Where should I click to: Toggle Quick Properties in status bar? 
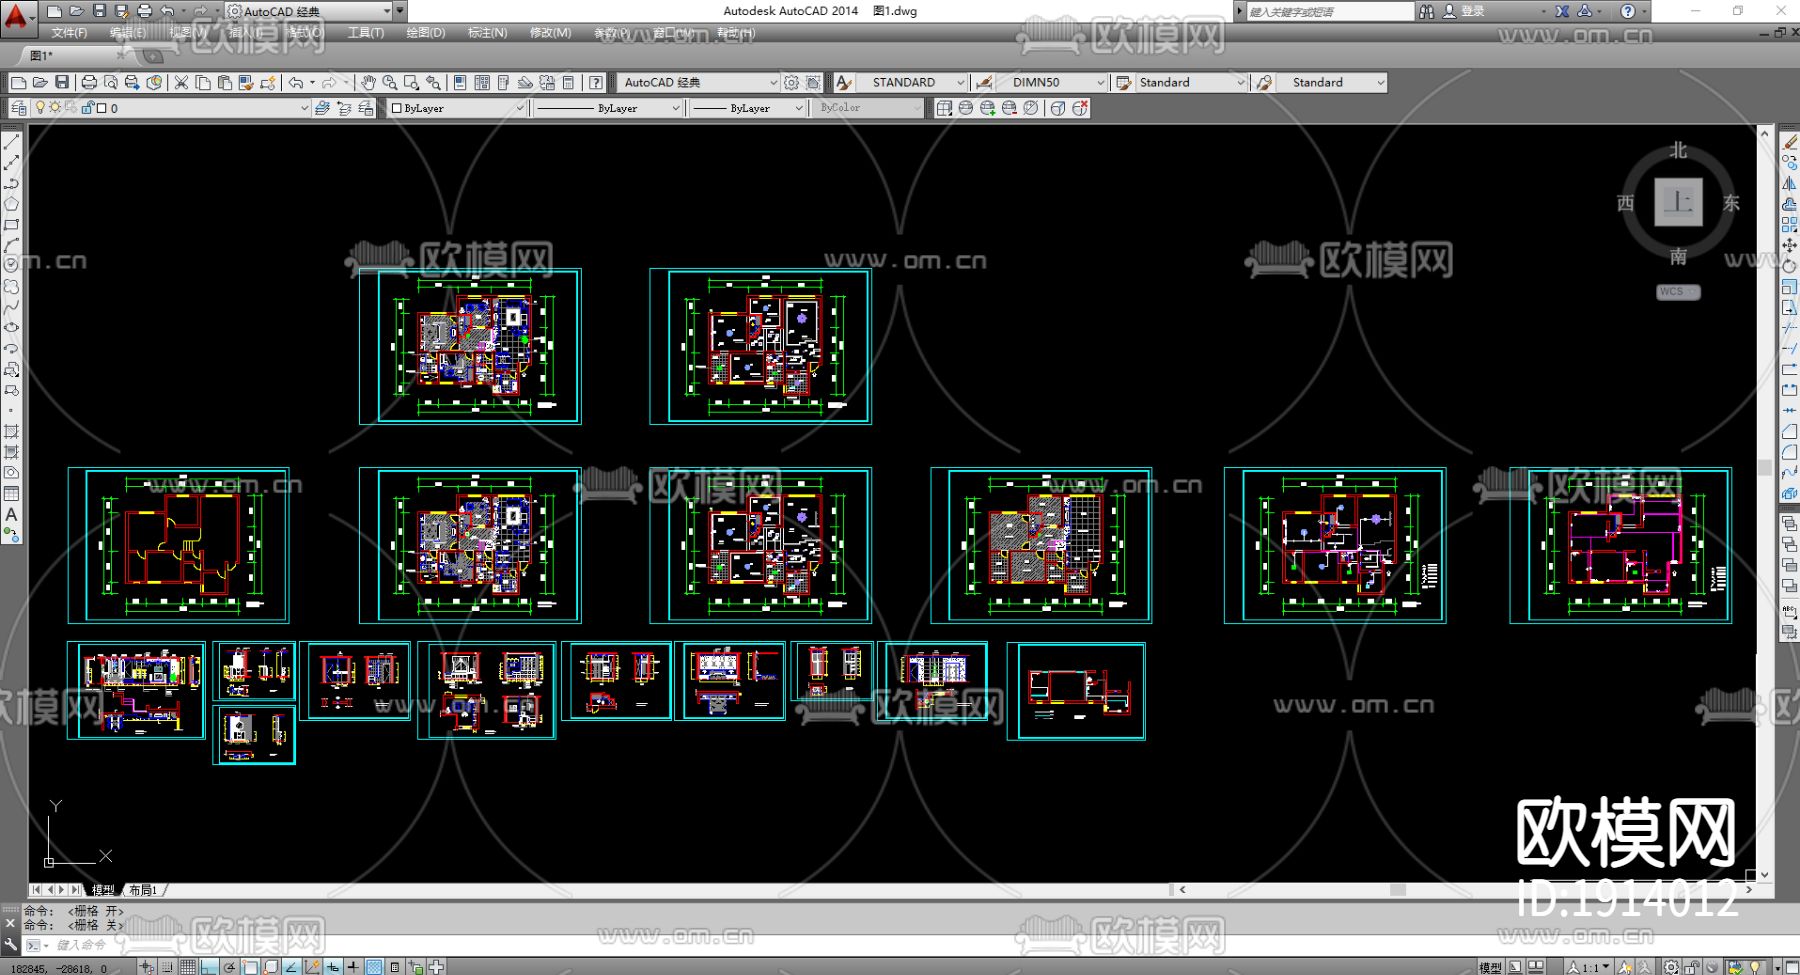point(395,967)
